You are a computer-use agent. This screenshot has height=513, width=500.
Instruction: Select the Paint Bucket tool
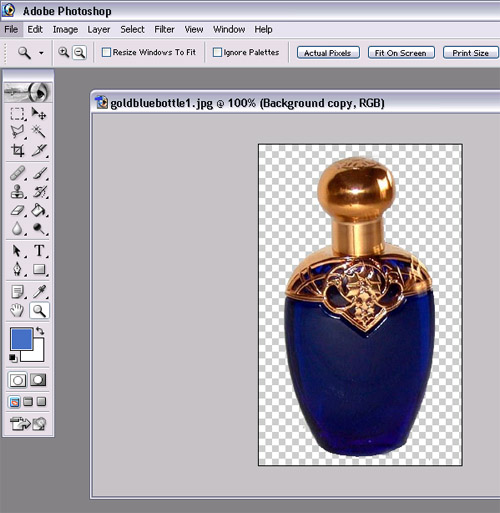(x=39, y=210)
